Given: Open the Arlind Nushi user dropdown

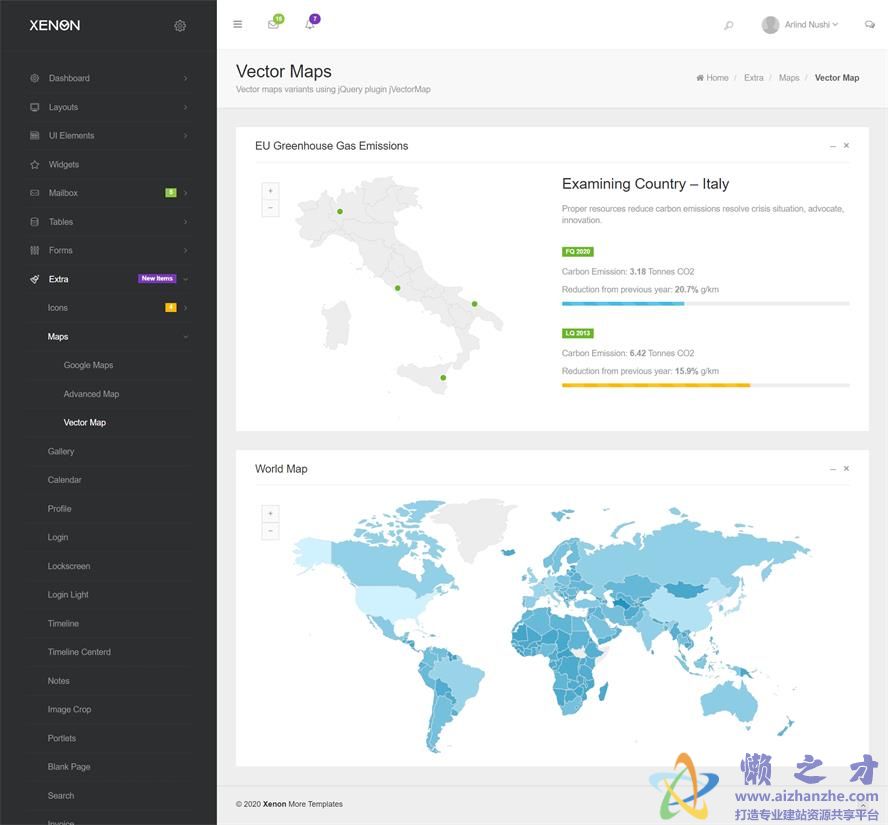Looking at the screenshot, I should click(x=800, y=25).
